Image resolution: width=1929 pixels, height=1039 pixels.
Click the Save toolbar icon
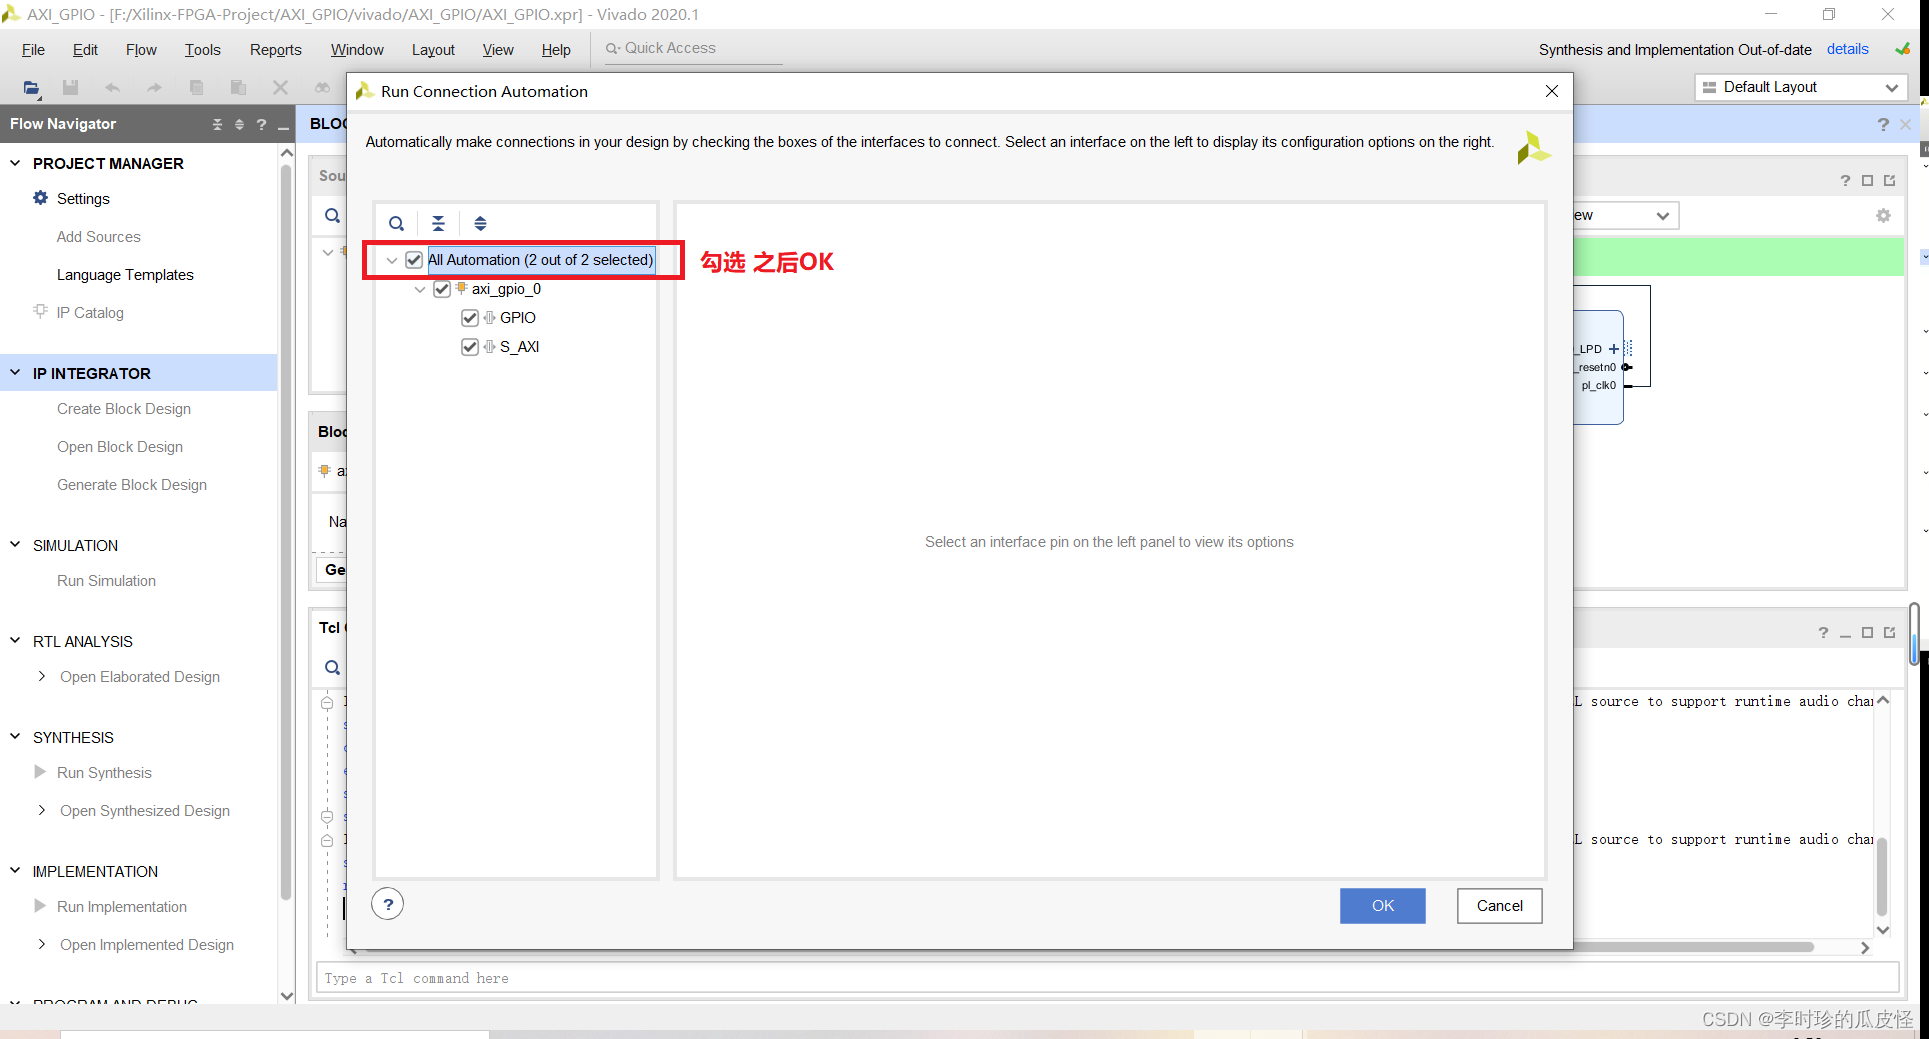(x=70, y=88)
